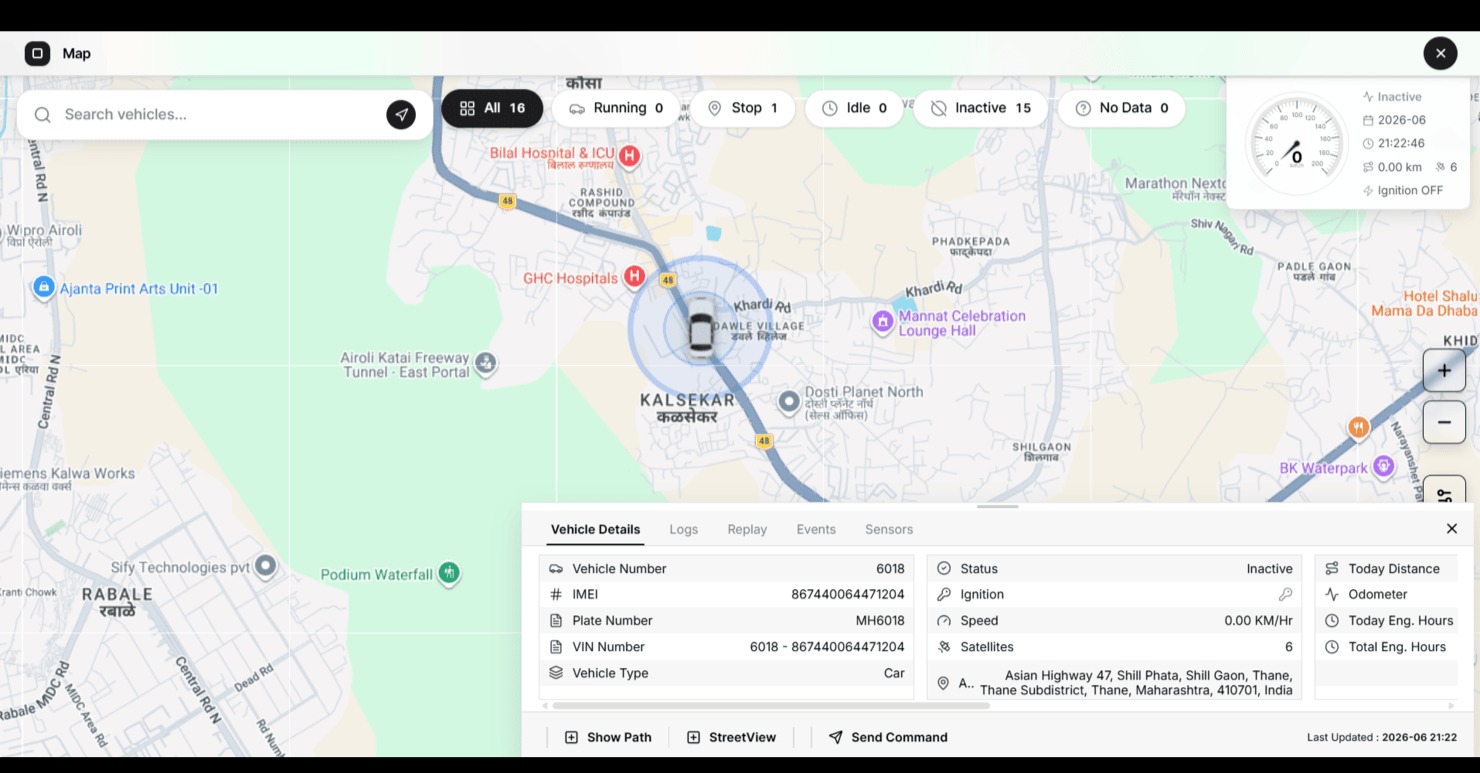Close the vehicle details panel
This screenshot has width=1480, height=773.
pyautogui.click(x=1452, y=528)
